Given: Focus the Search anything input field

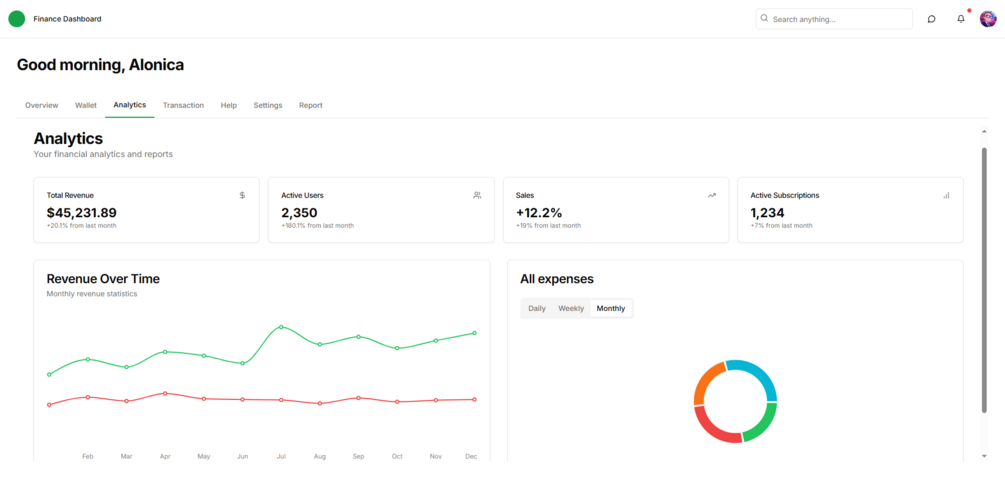Looking at the screenshot, I should click(834, 19).
